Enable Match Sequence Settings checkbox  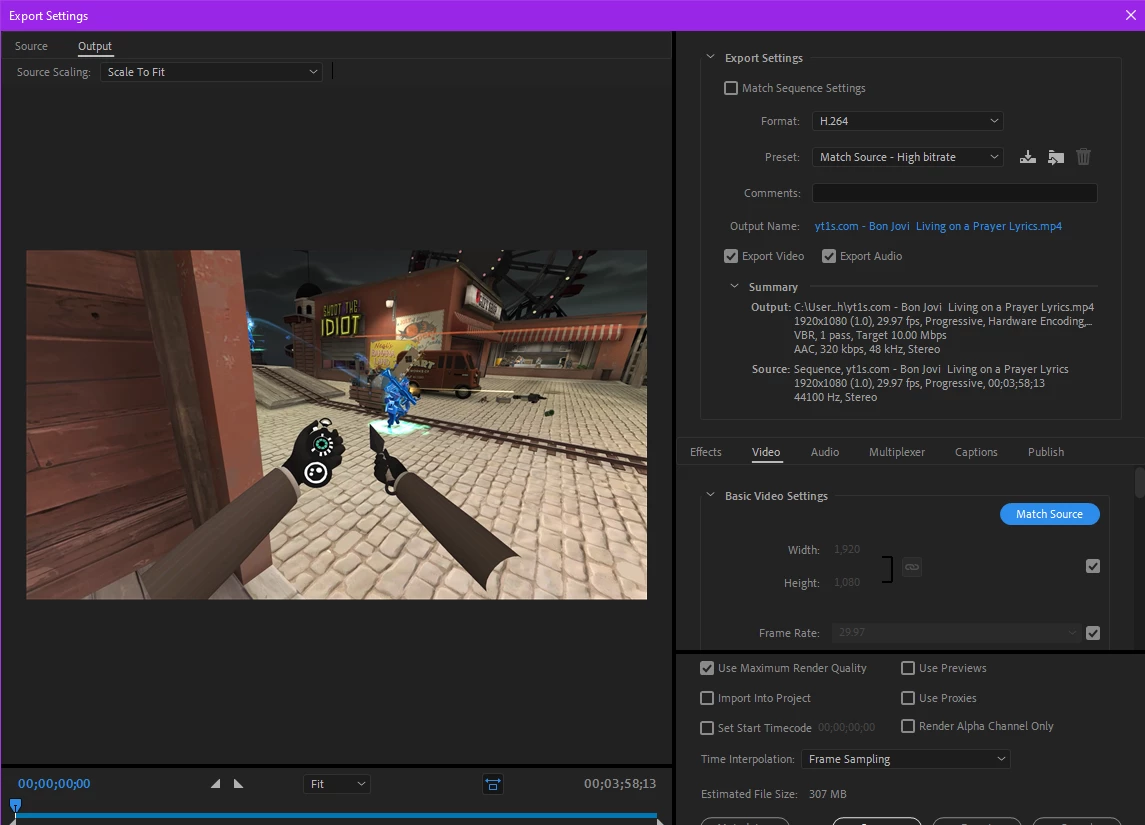[731, 88]
